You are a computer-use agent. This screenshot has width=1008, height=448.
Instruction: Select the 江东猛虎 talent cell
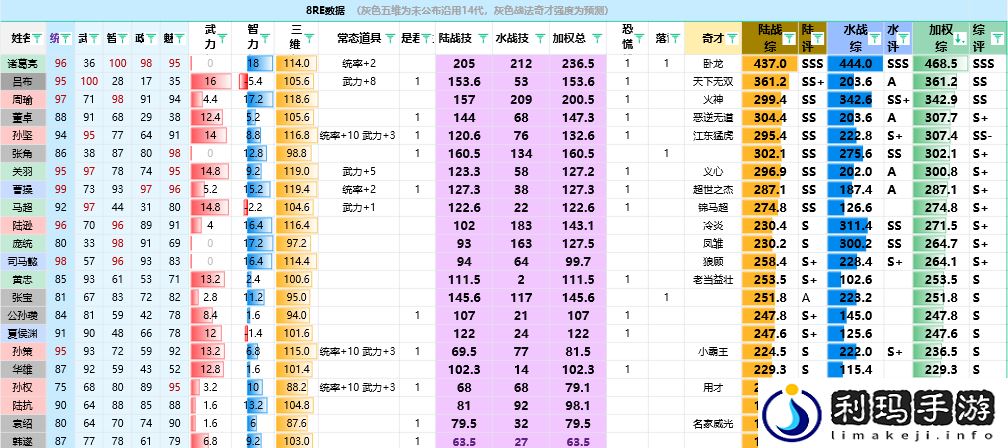(x=713, y=136)
